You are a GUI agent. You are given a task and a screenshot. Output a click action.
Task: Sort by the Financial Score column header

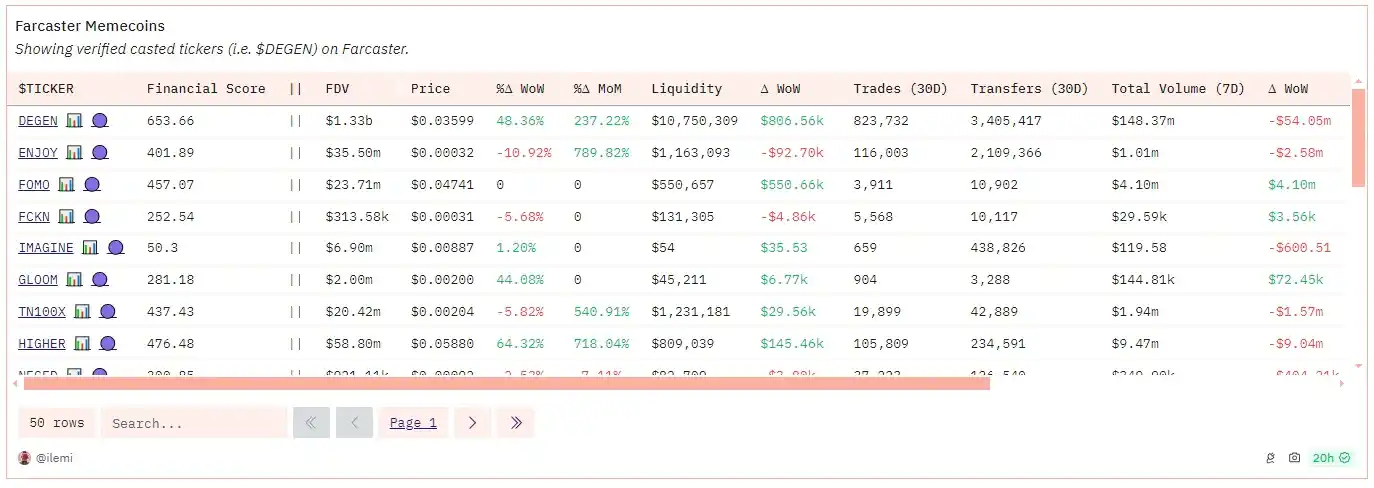206,89
